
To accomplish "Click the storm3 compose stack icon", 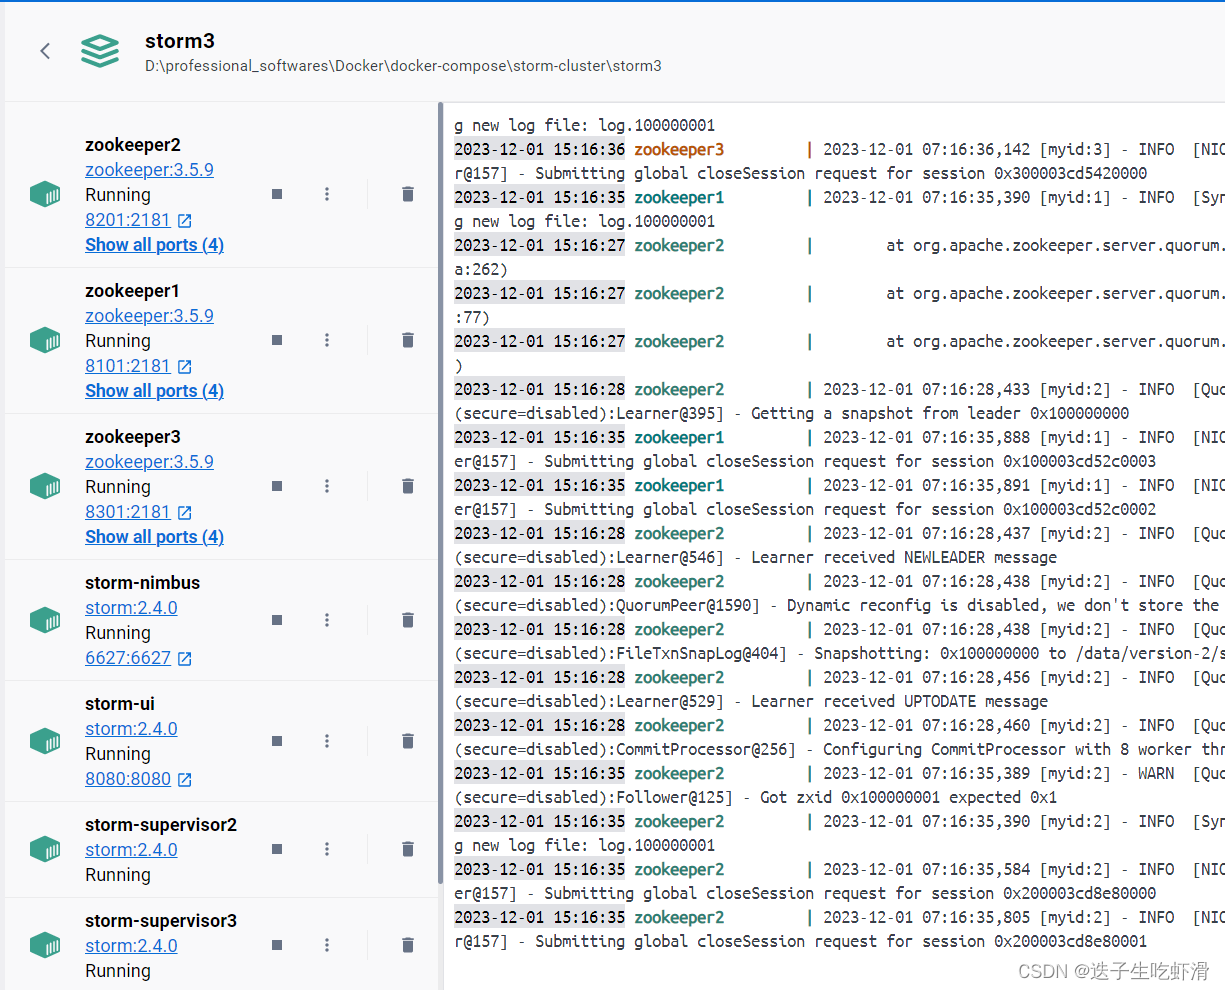I will click(x=99, y=51).
